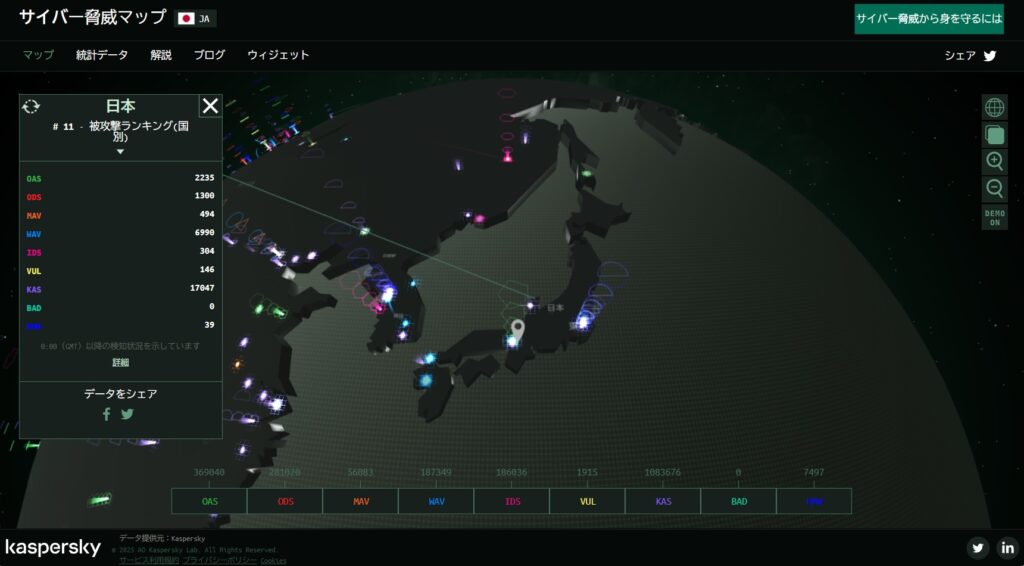Open Cookies footer link
This screenshot has height=566, width=1024.
click(273, 561)
